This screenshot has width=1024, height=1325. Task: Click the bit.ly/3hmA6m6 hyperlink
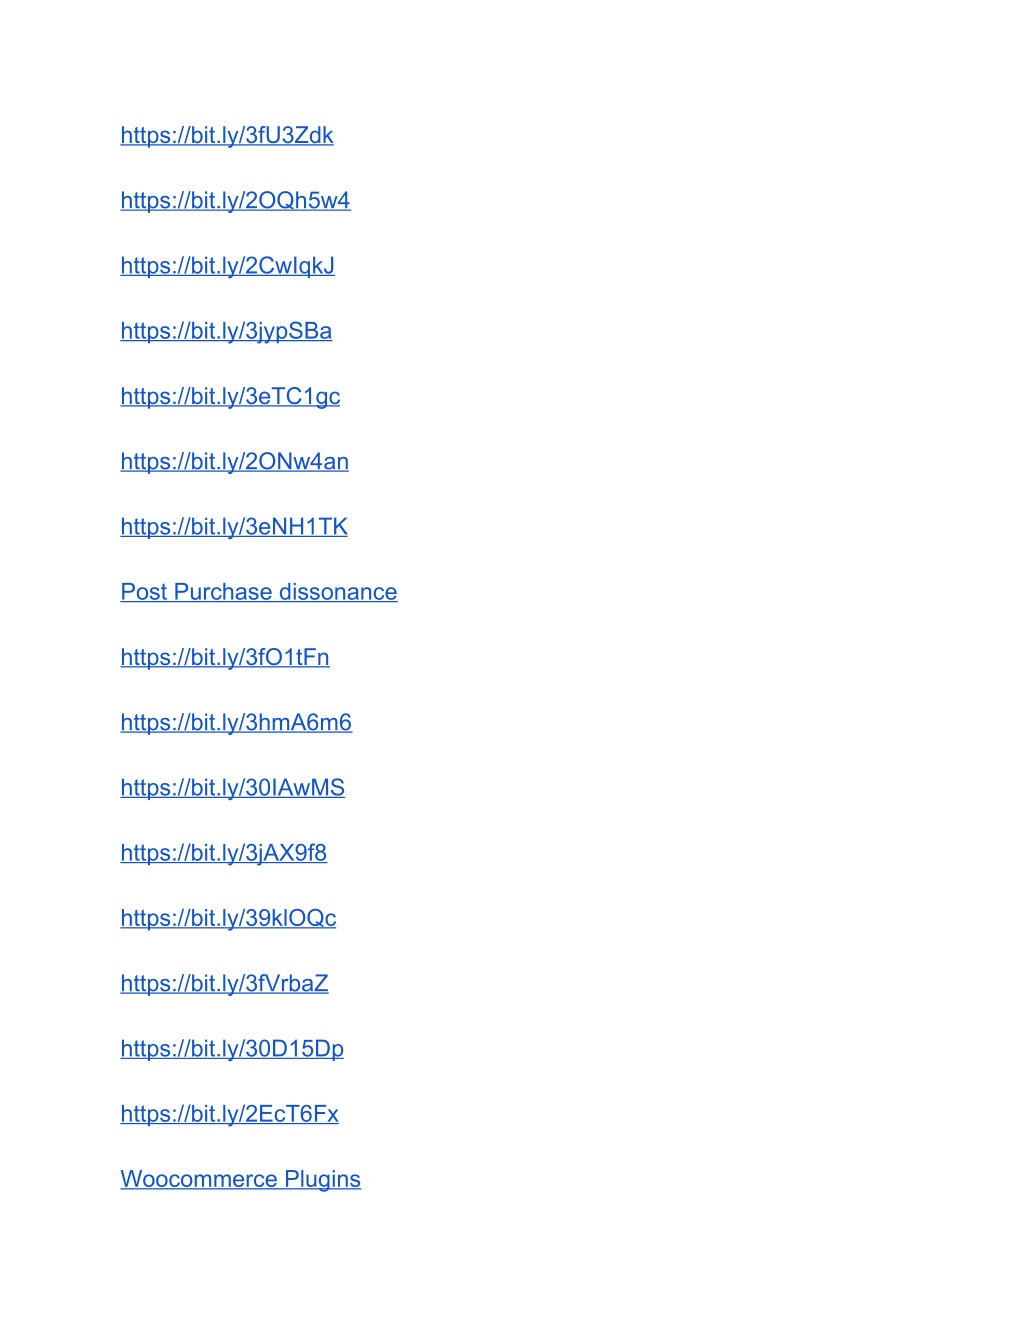tap(236, 723)
